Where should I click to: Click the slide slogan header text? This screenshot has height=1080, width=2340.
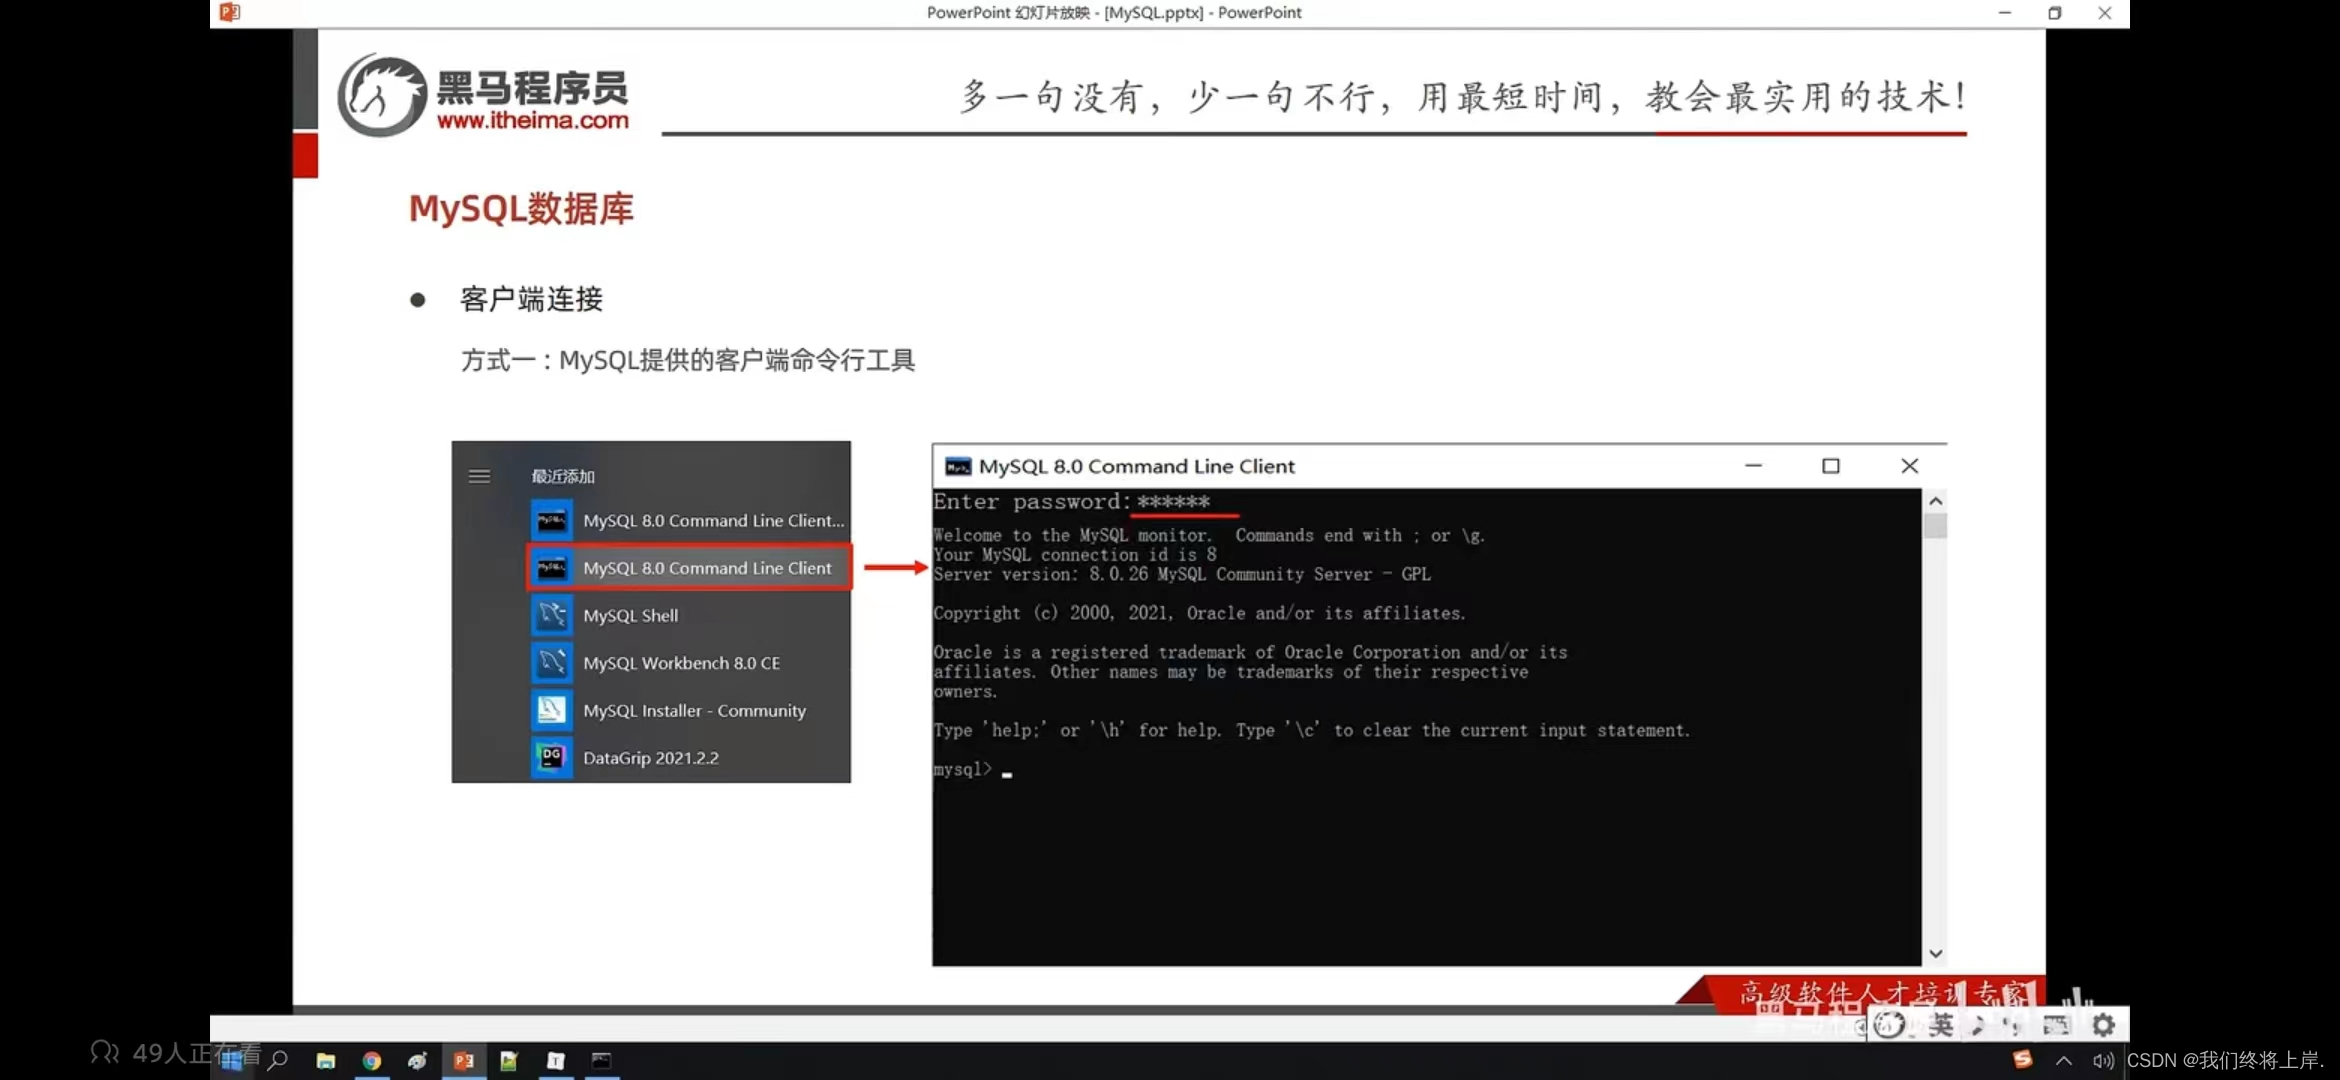tap(1463, 97)
